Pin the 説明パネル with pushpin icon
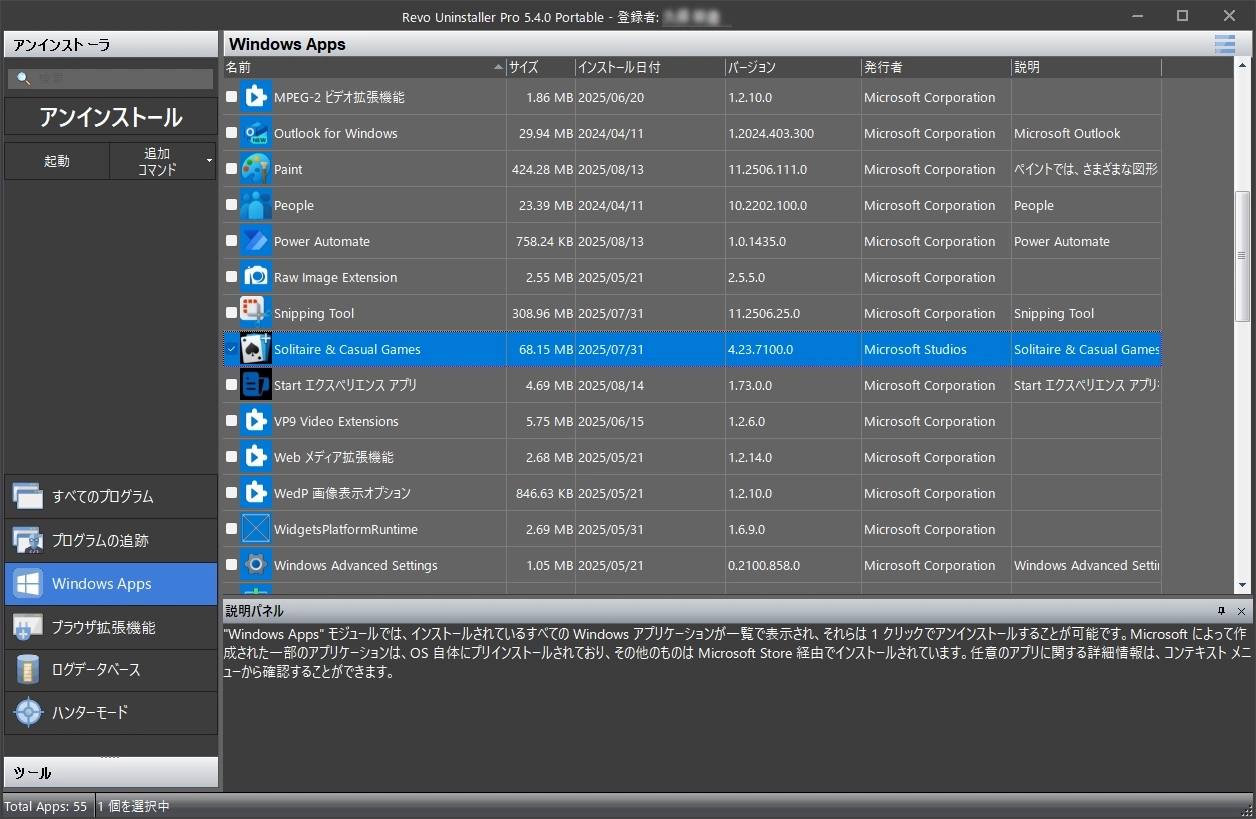 pos(1221,611)
